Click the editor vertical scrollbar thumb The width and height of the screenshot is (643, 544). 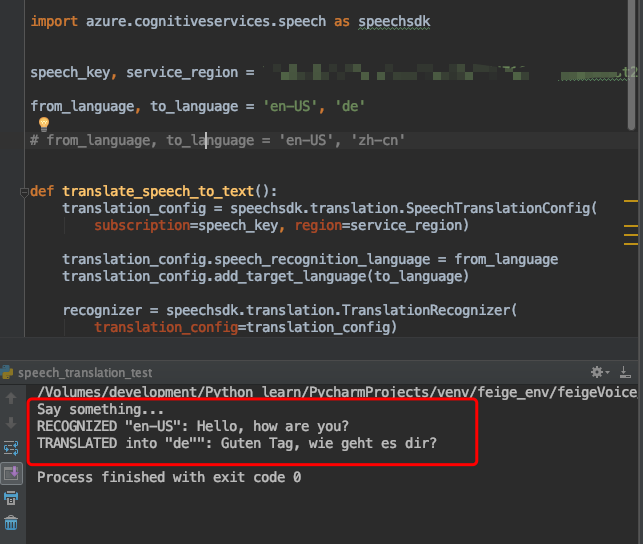632,65
